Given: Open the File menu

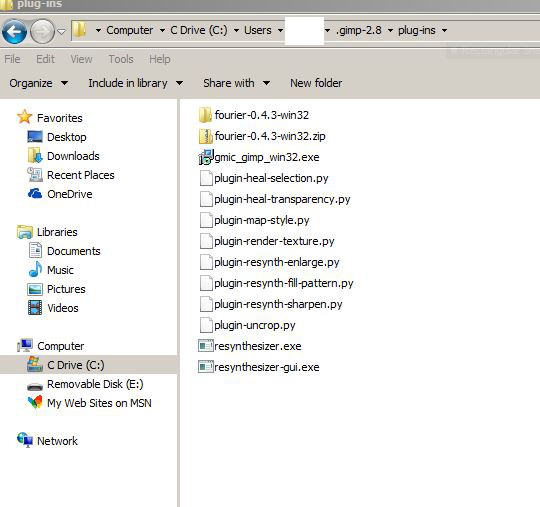Looking at the screenshot, I should 12,59.
